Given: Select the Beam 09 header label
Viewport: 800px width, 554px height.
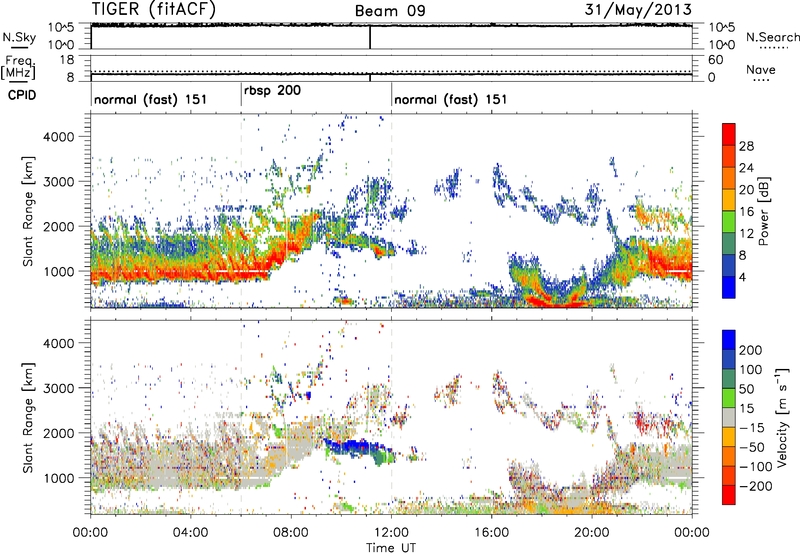Looking at the screenshot, I should pos(390,11).
